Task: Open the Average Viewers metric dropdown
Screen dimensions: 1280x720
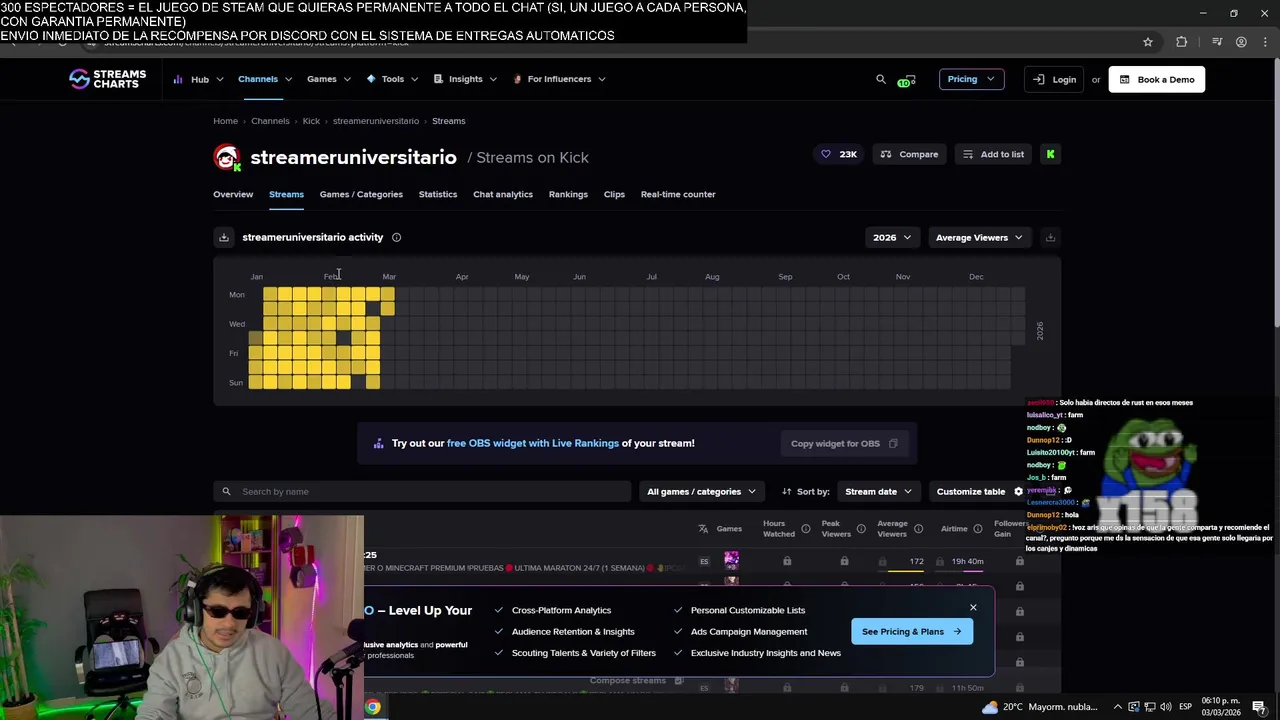Action: 979,237
